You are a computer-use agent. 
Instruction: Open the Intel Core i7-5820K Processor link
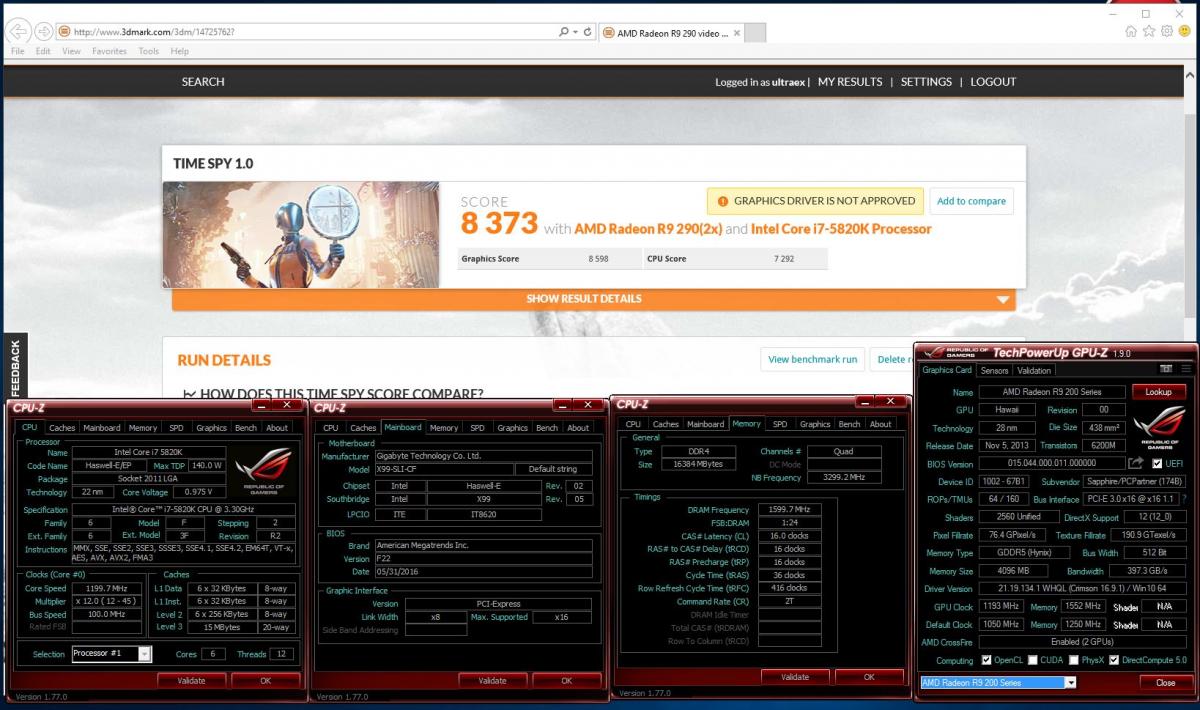pos(841,229)
